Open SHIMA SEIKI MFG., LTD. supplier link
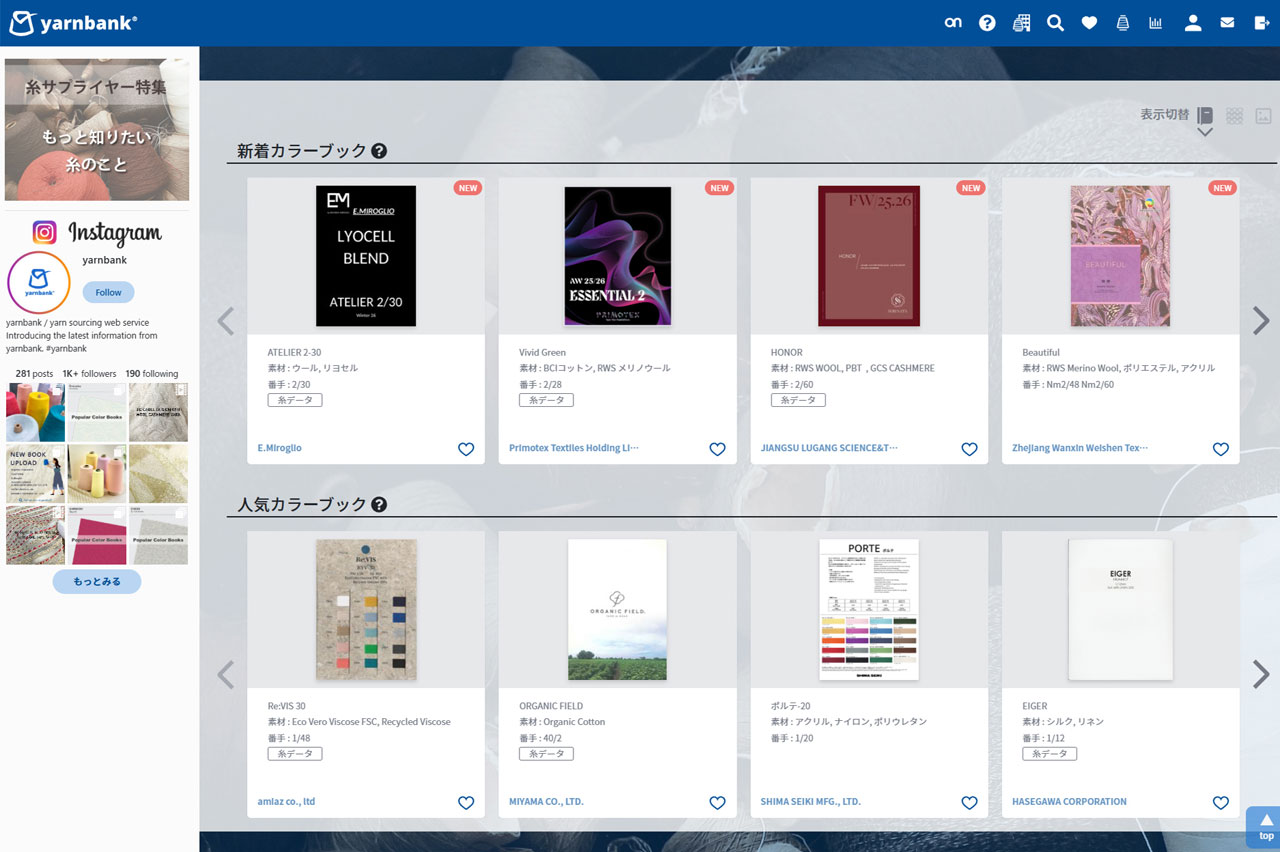This screenshot has height=852, width=1280. coord(811,801)
